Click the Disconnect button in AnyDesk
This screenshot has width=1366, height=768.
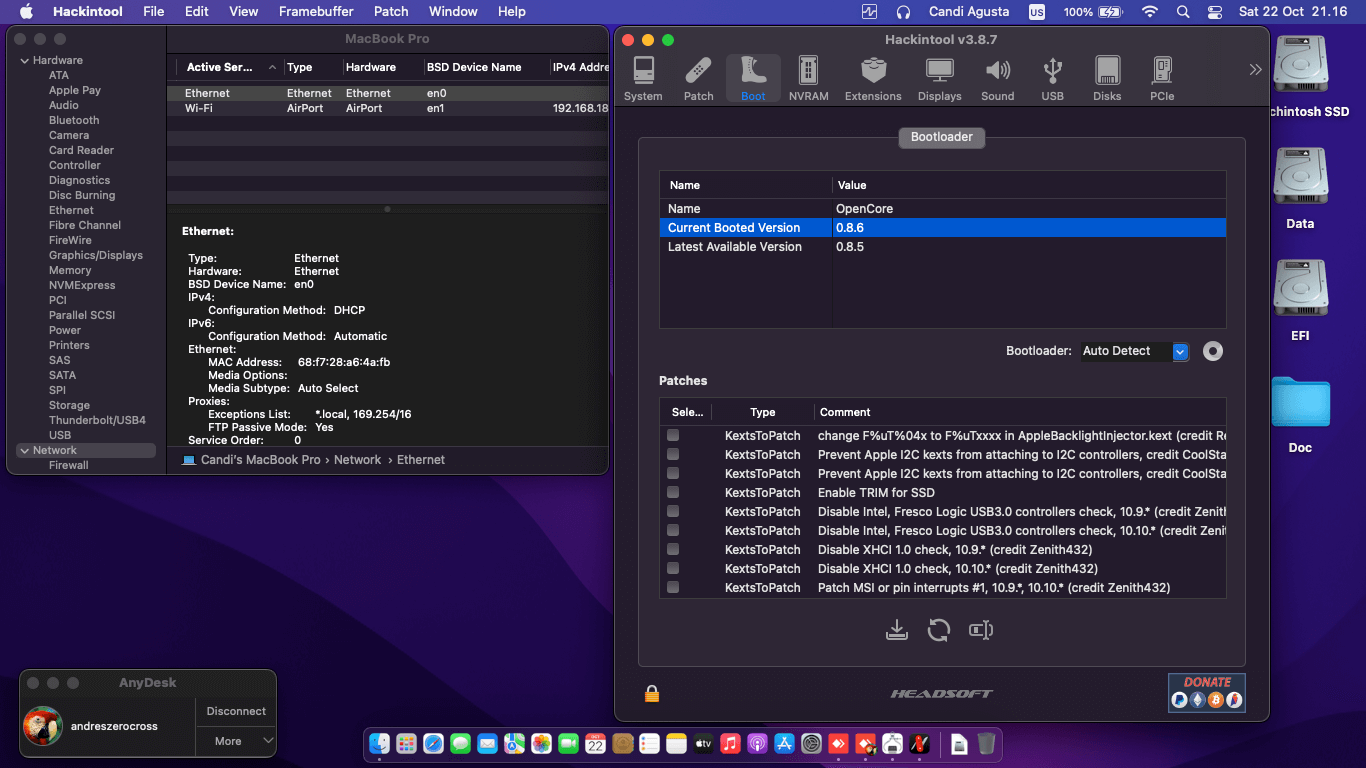[236, 711]
